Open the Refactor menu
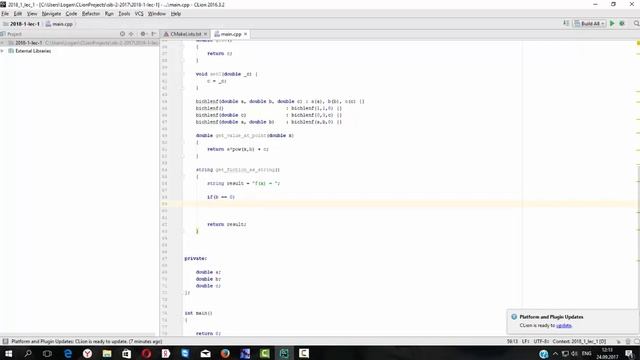640x360 pixels. point(91,13)
